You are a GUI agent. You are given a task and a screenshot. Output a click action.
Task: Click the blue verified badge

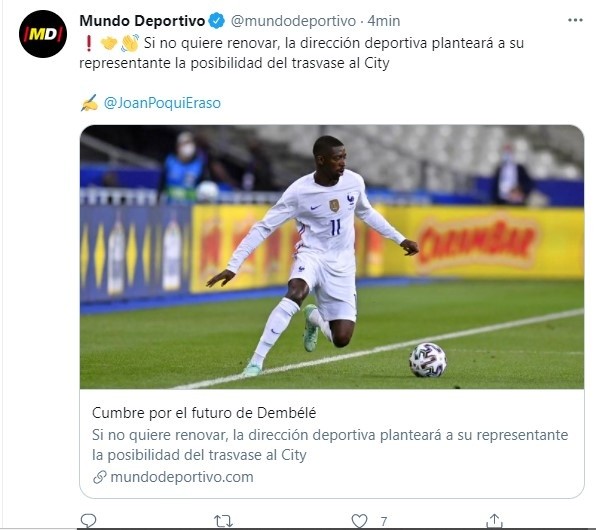click(217, 21)
